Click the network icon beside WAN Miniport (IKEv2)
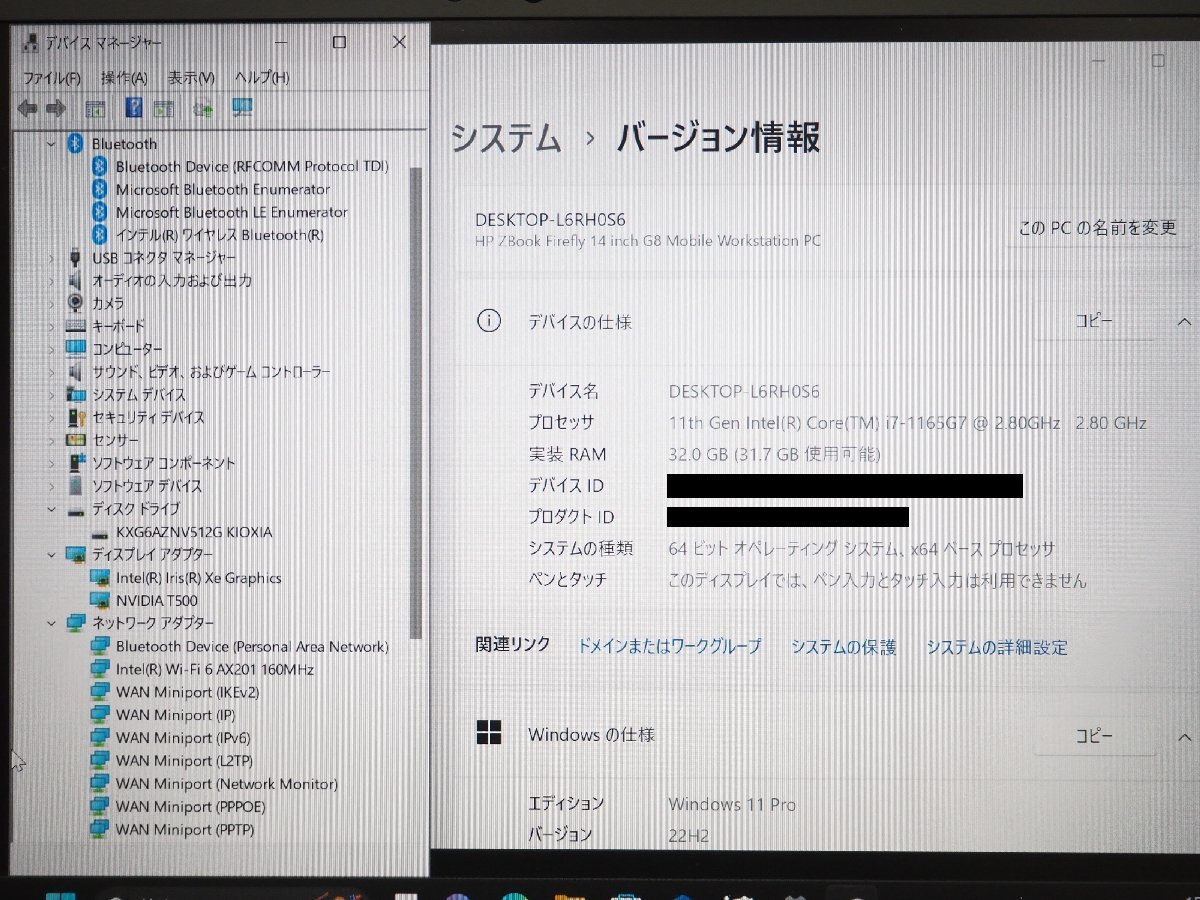This screenshot has height=900, width=1200. 99,693
